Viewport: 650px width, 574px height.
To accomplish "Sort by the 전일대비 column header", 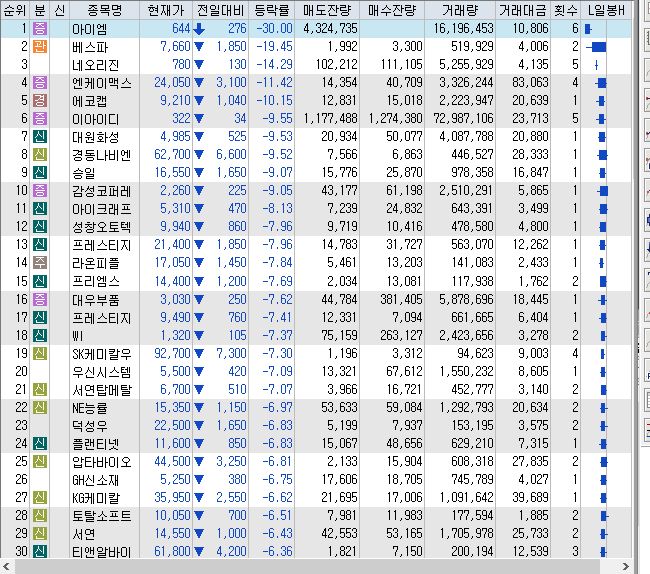I will 221,10.
